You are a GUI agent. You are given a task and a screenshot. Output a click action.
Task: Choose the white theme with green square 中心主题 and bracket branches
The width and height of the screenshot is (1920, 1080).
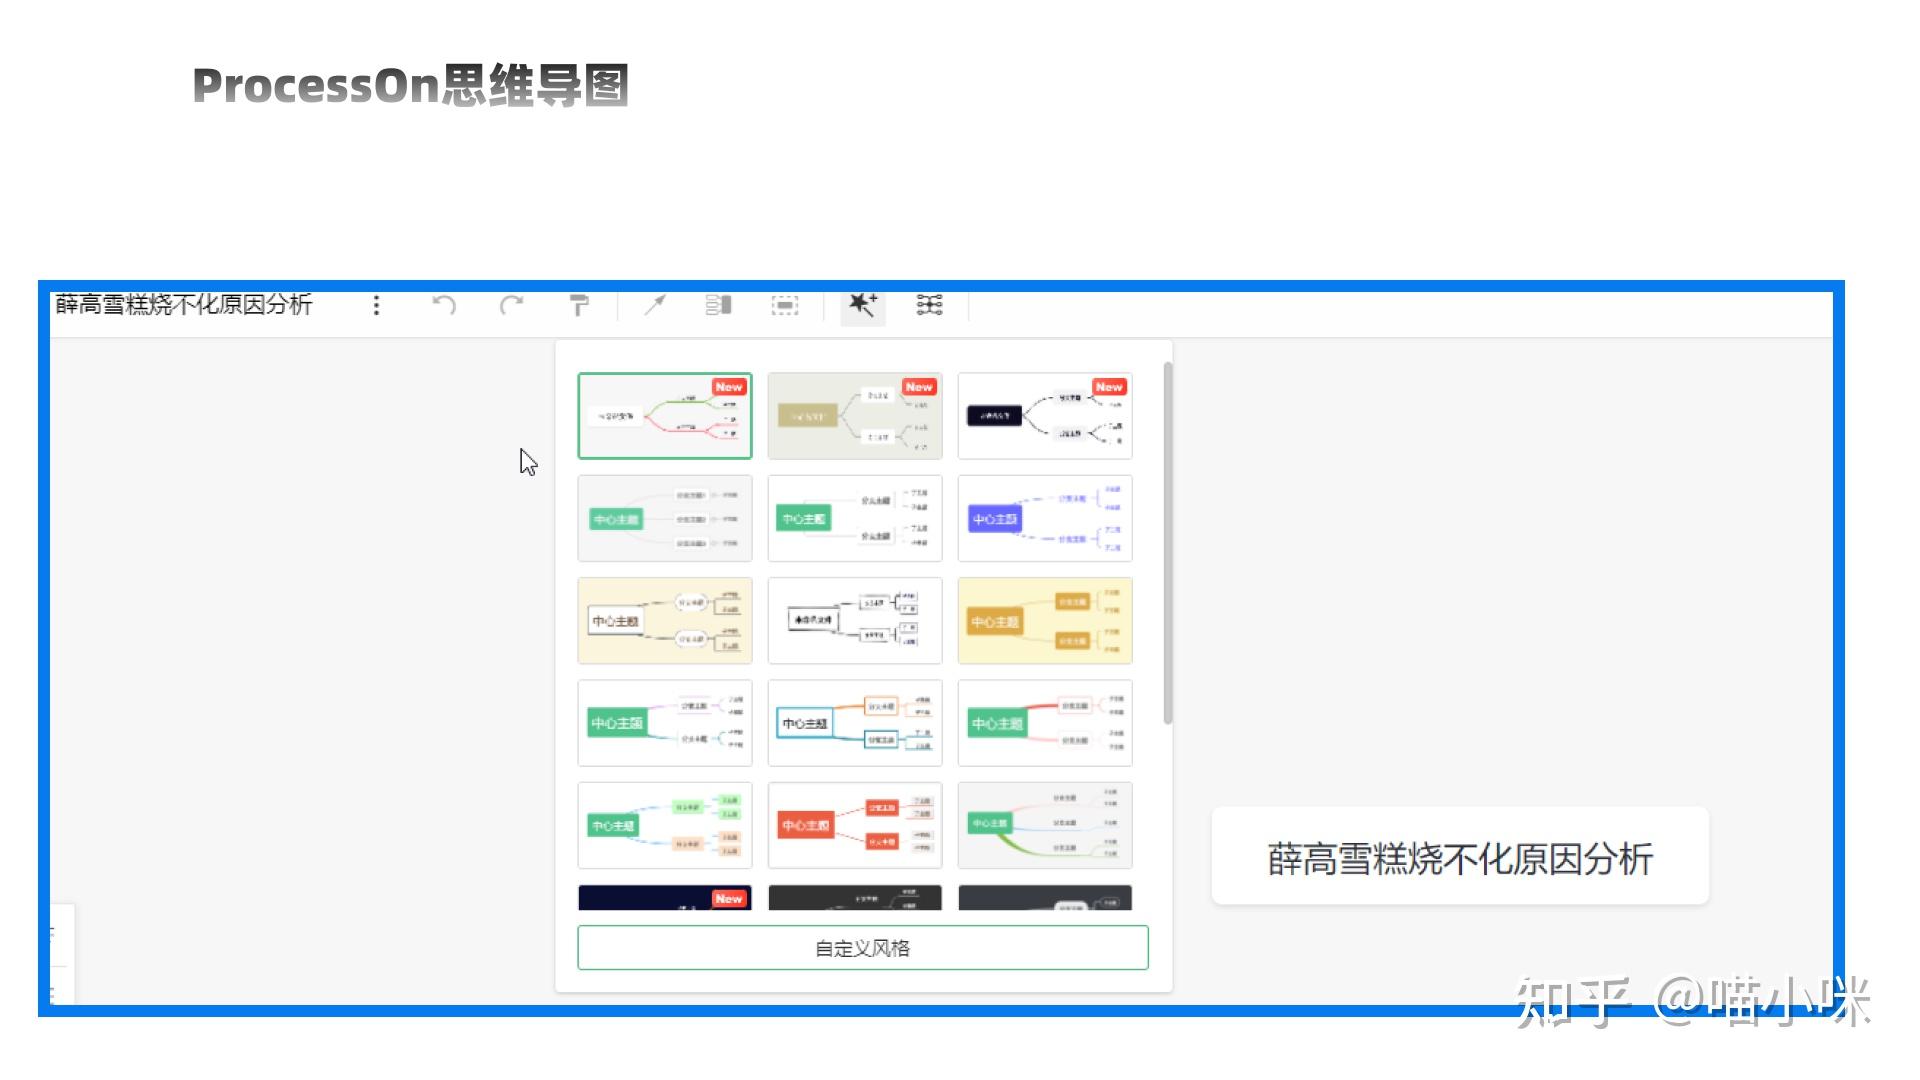pos(855,519)
